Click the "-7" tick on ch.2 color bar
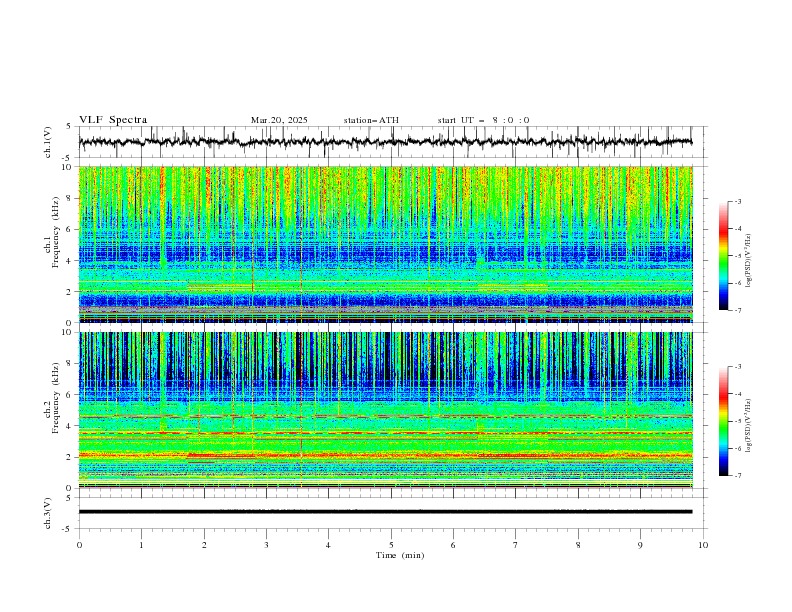This screenshot has height=612, width=792. 737,476
